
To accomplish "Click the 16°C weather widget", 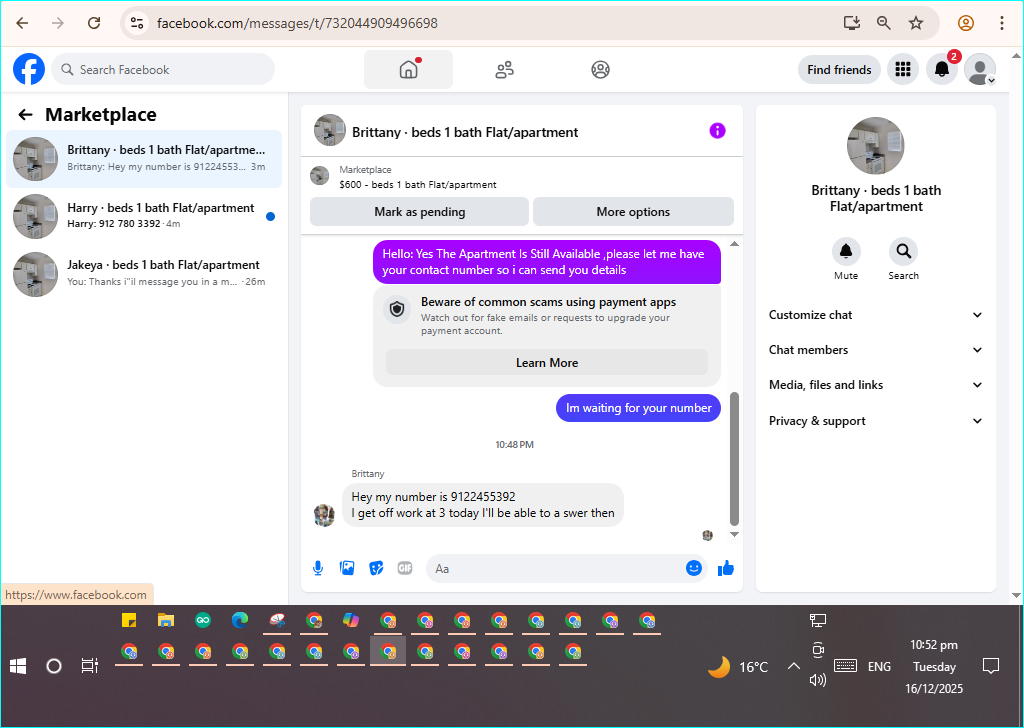I will tap(739, 667).
